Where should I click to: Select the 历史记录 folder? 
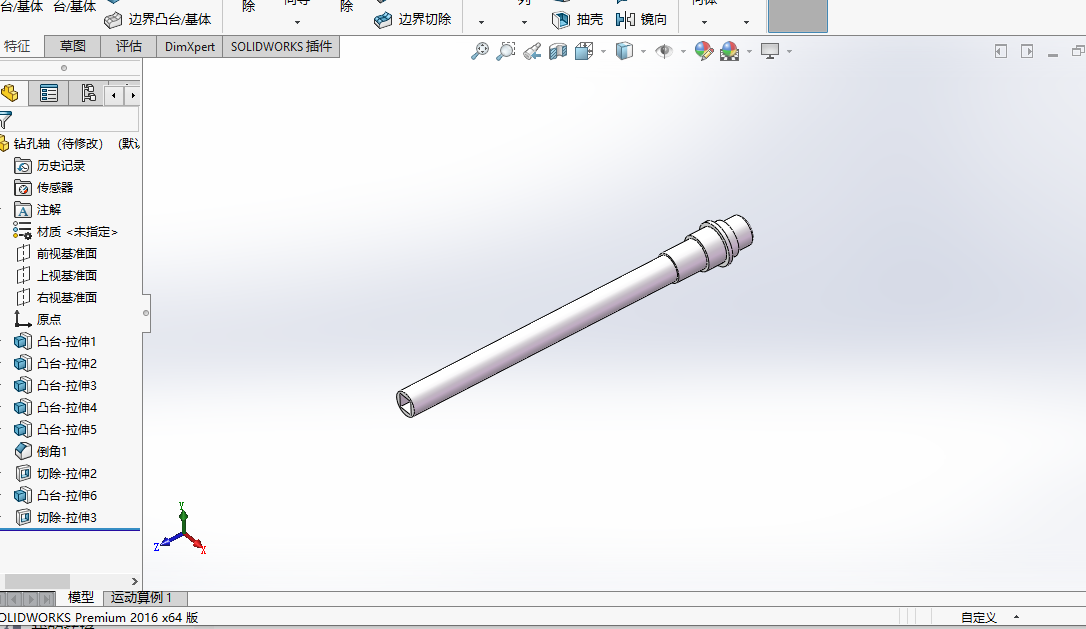(50, 166)
